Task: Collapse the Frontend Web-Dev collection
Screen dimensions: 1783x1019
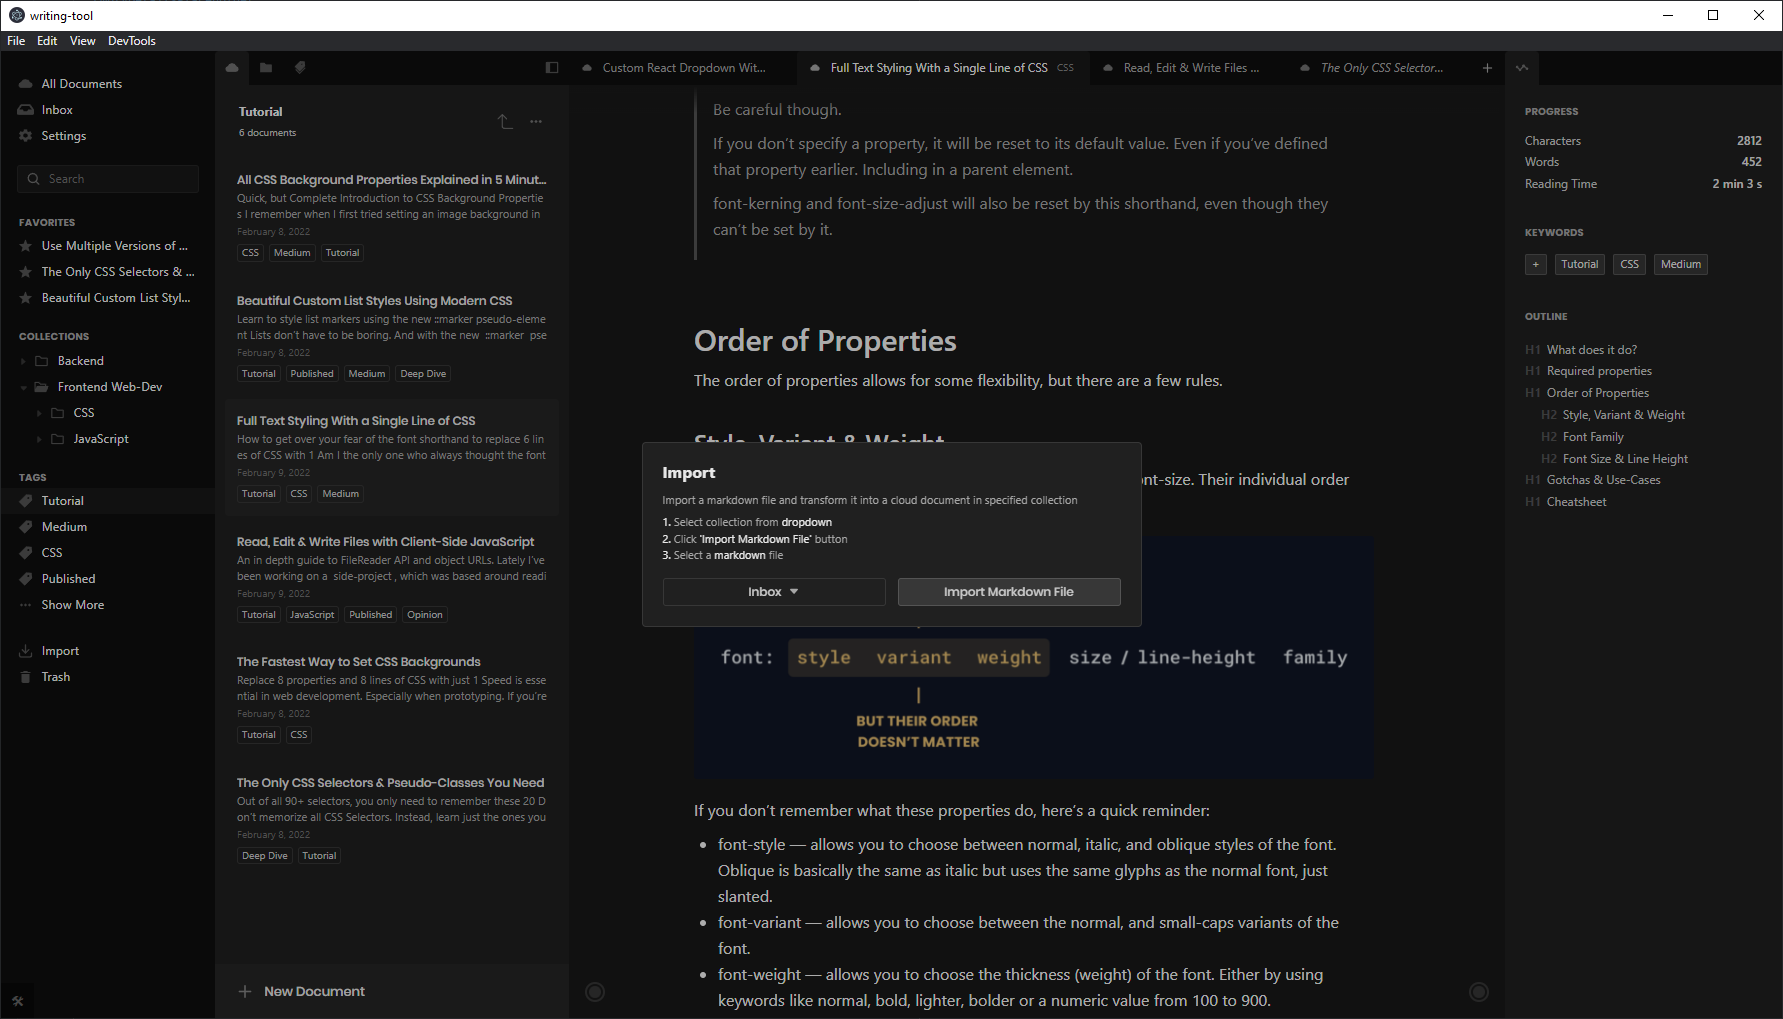Action: (x=24, y=387)
